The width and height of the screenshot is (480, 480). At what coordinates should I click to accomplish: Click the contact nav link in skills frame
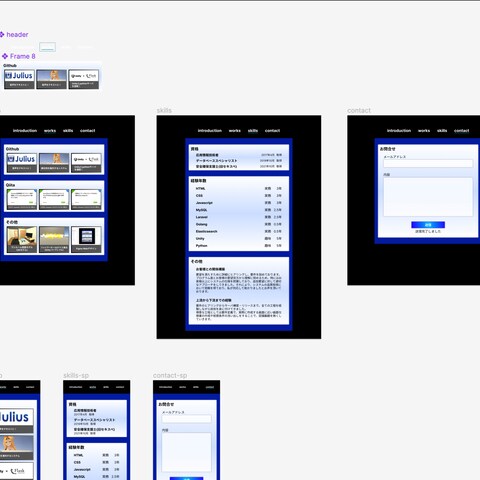click(x=272, y=131)
